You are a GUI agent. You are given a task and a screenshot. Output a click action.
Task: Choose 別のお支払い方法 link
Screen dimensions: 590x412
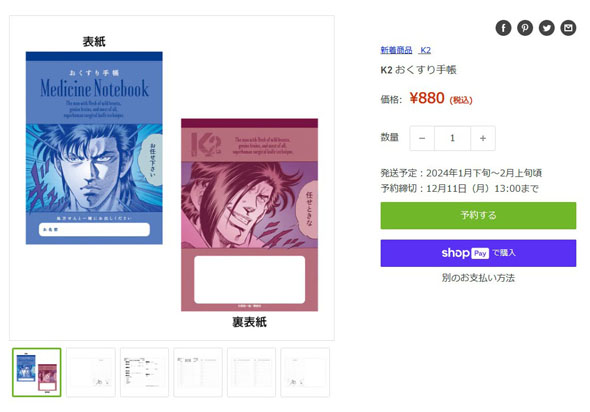(x=478, y=278)
